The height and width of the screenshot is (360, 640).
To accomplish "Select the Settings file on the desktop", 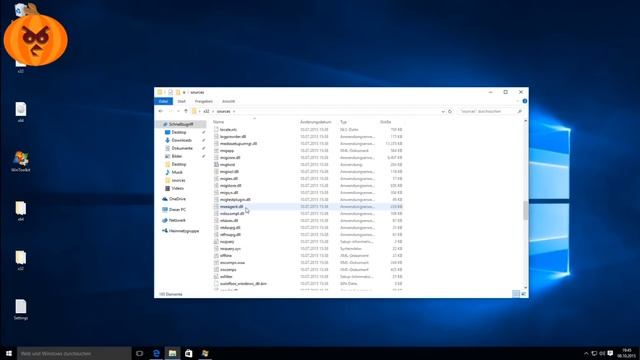I will (x=21, y=309).
